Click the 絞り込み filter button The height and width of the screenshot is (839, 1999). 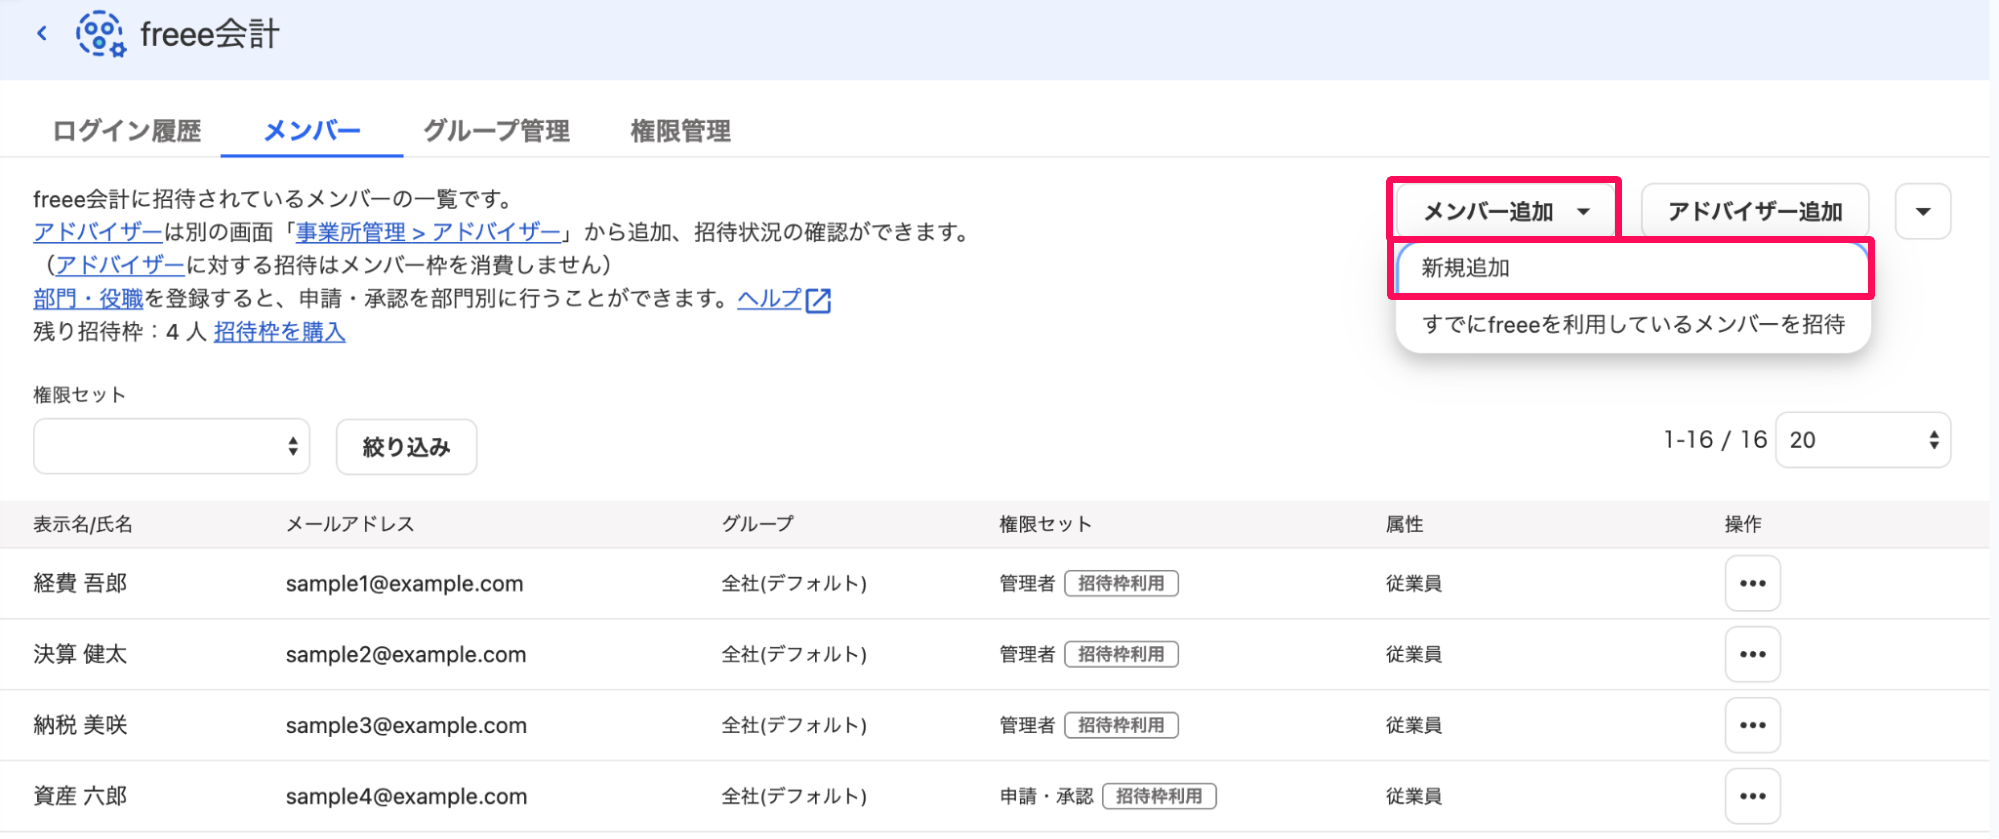click(406, 447)
